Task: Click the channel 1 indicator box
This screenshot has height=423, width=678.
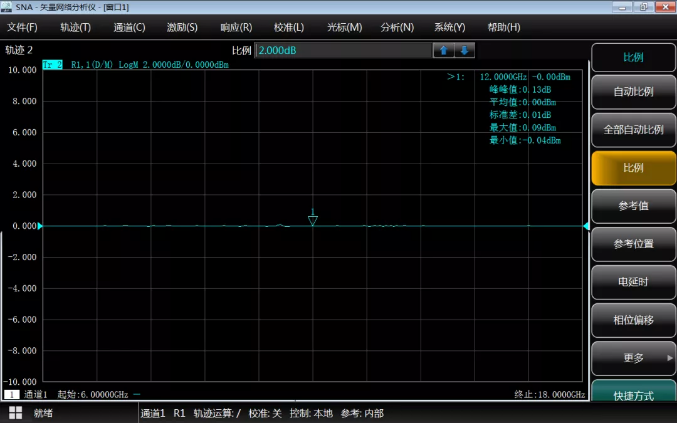Action: pos(13,395)
